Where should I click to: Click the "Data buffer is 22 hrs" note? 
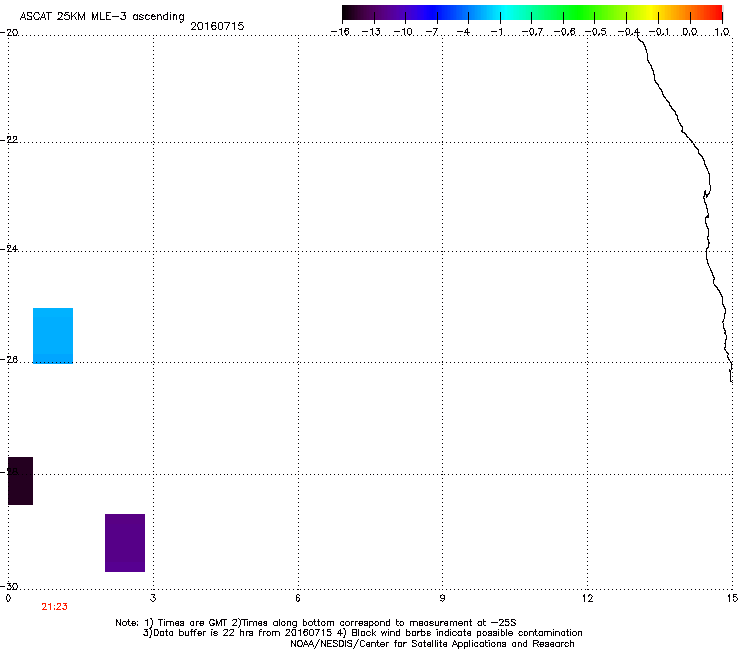click(362, 633)
